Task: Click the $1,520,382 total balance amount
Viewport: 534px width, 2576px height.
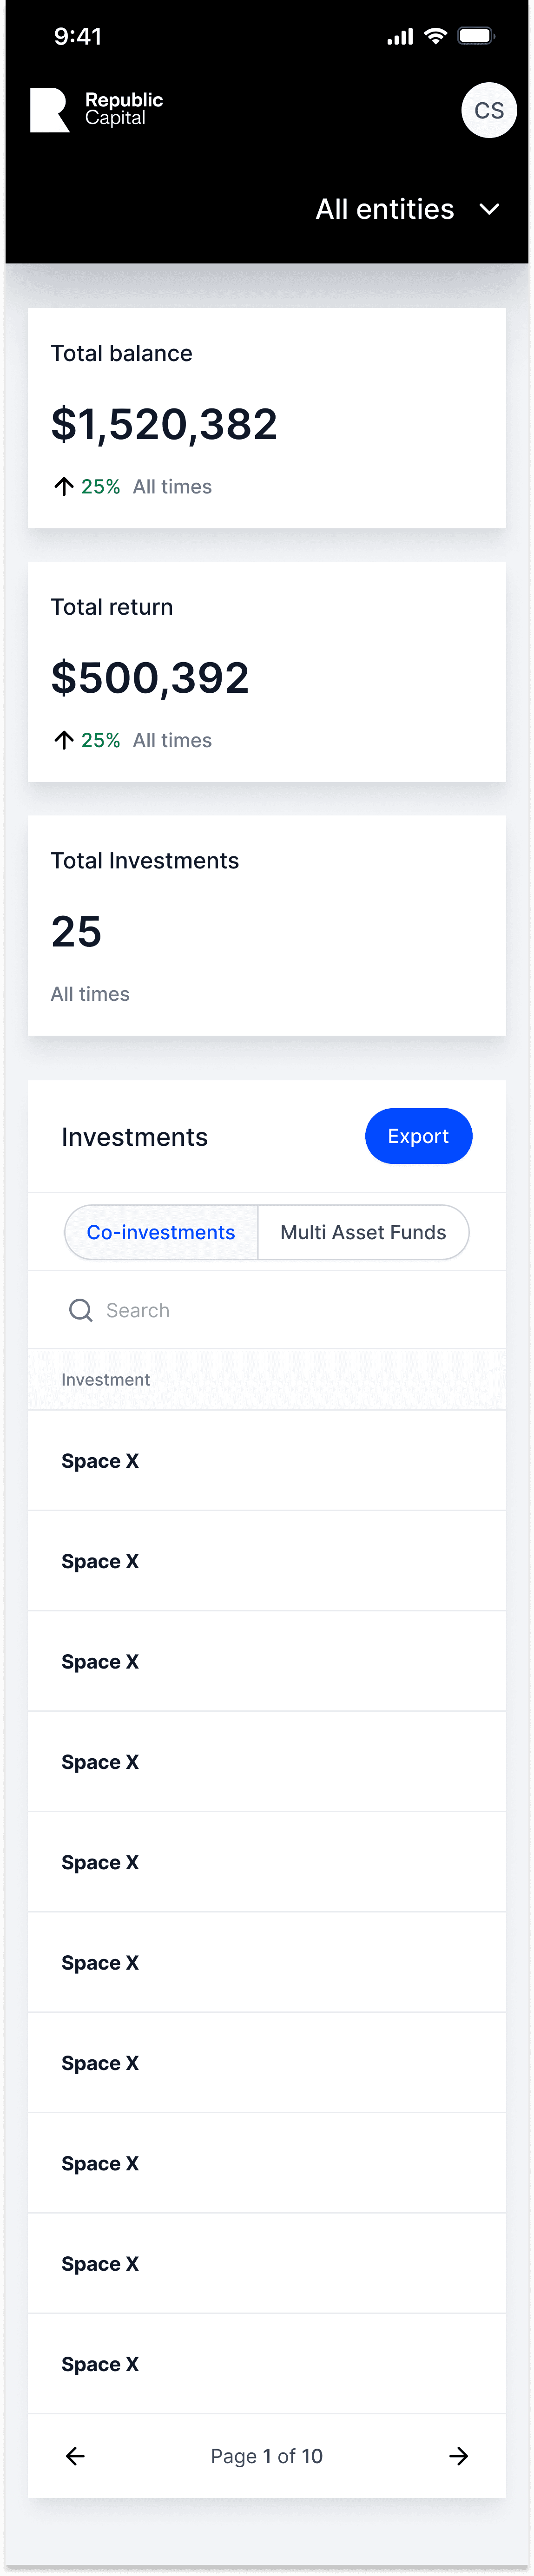Action: [x=164, y=424]
